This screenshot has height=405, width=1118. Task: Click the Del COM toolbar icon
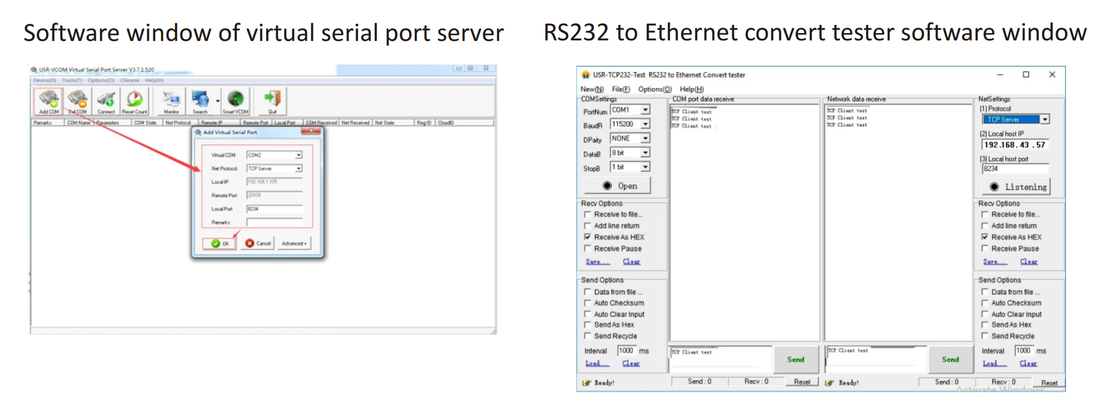[77, 101]
